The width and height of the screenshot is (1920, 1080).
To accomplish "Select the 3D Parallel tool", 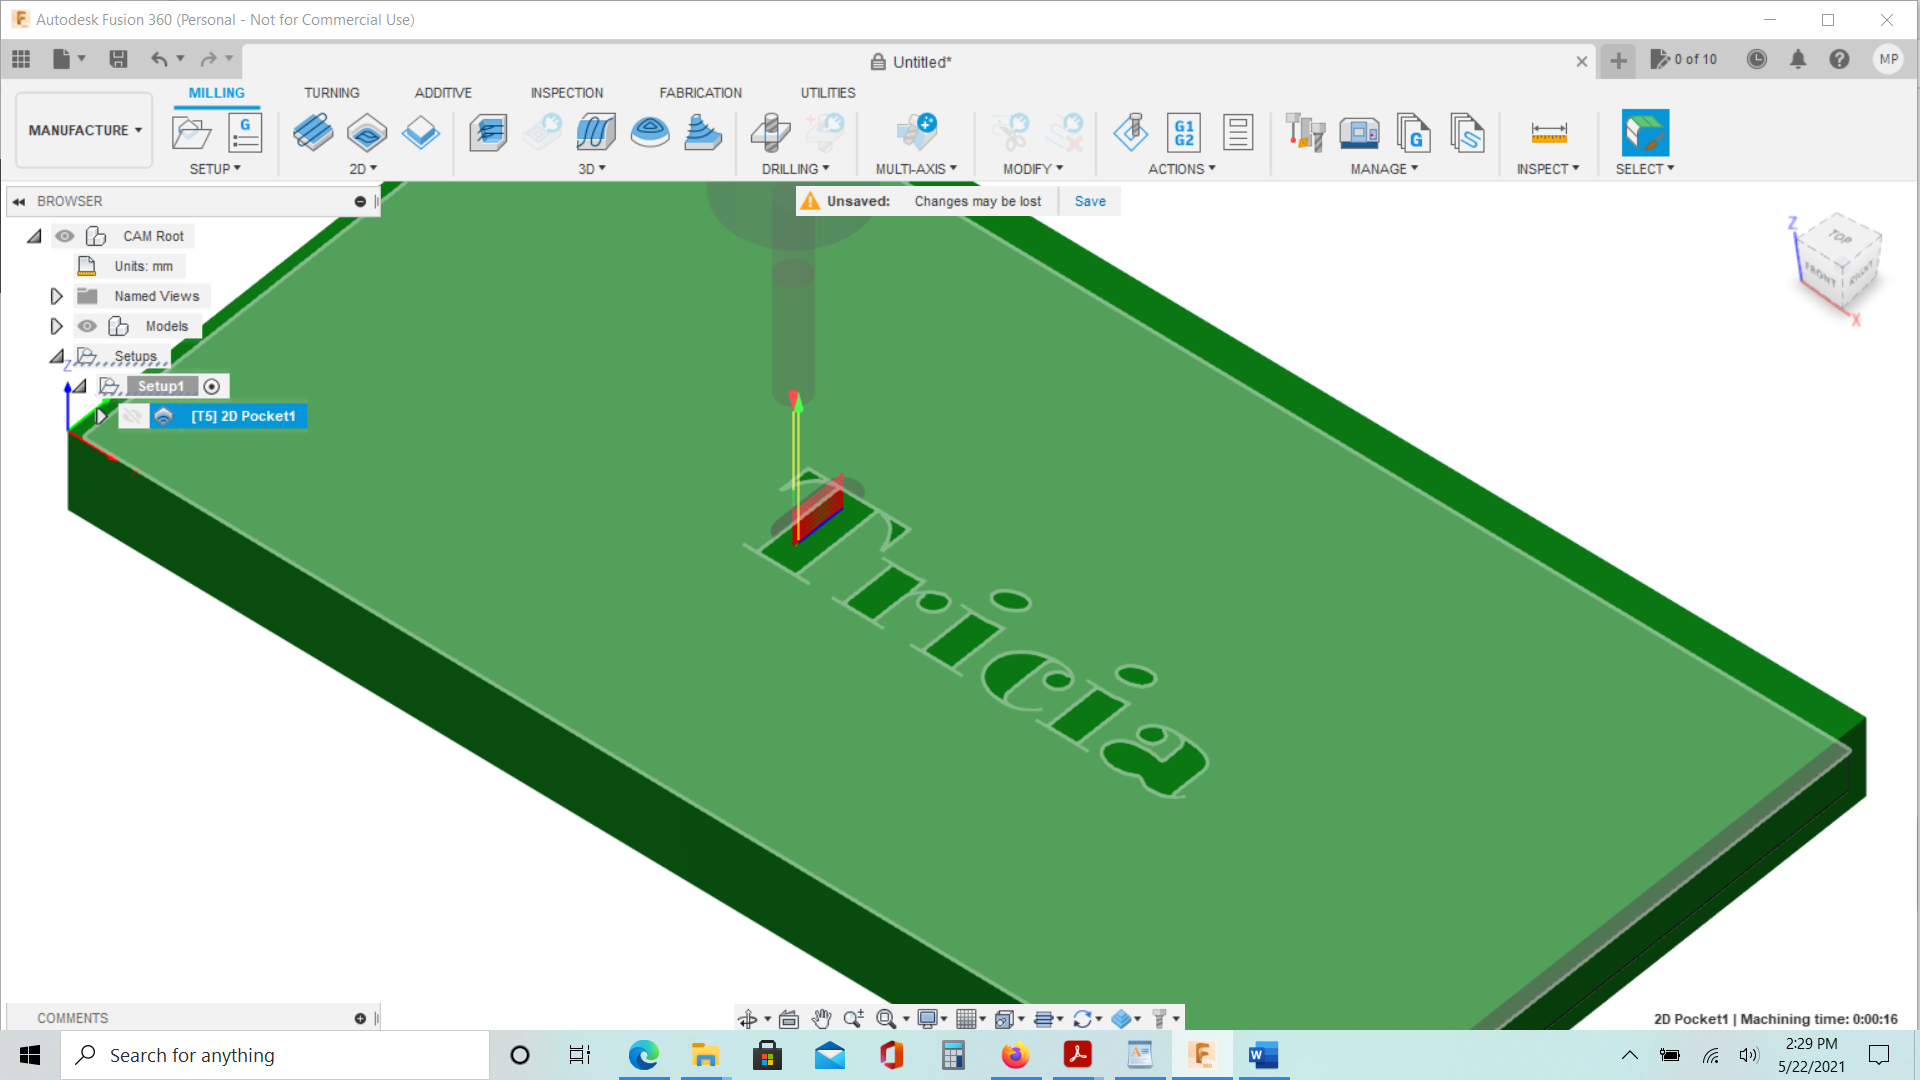I will [596, 132].
